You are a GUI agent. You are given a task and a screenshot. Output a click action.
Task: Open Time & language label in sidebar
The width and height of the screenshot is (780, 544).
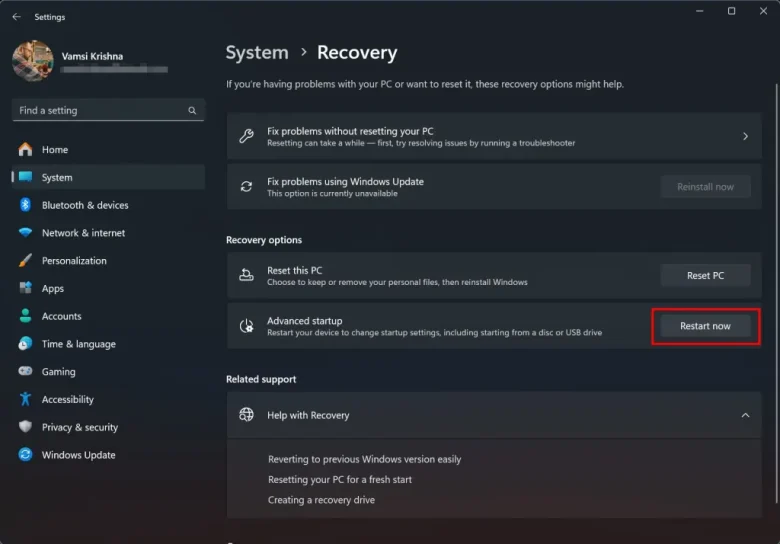tap(79, 344)
